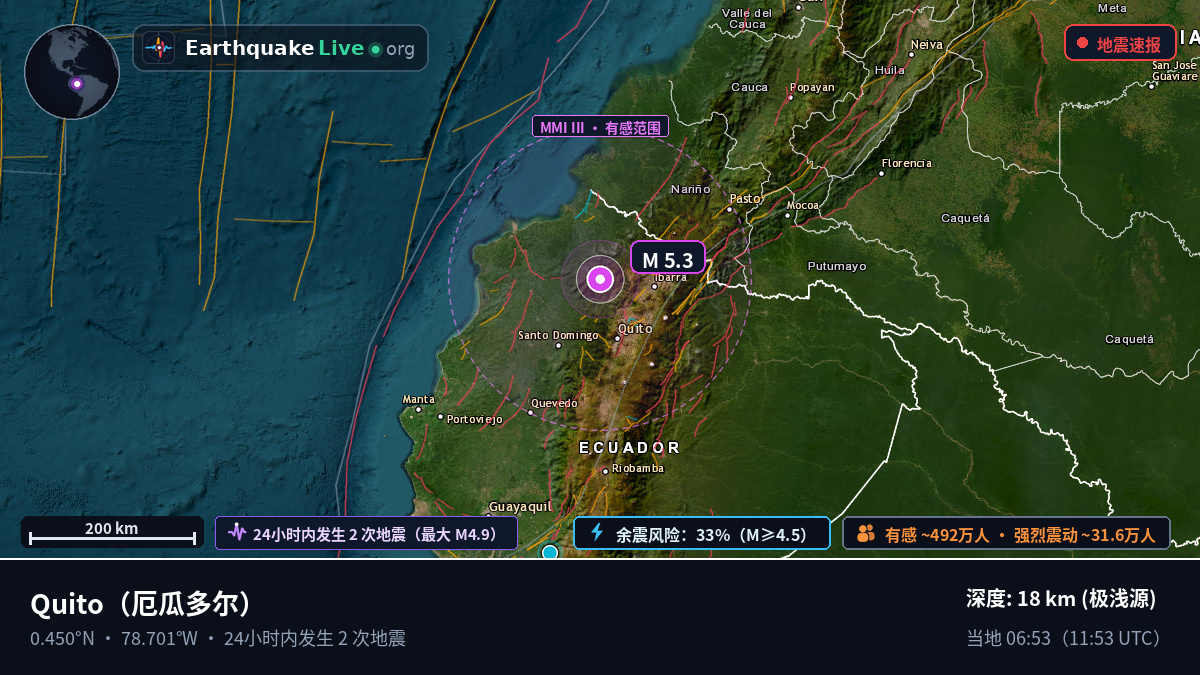Click the Valle del Cauca label
The image size is (1200, 675).
pyautogui.click(x=747, y=18)
